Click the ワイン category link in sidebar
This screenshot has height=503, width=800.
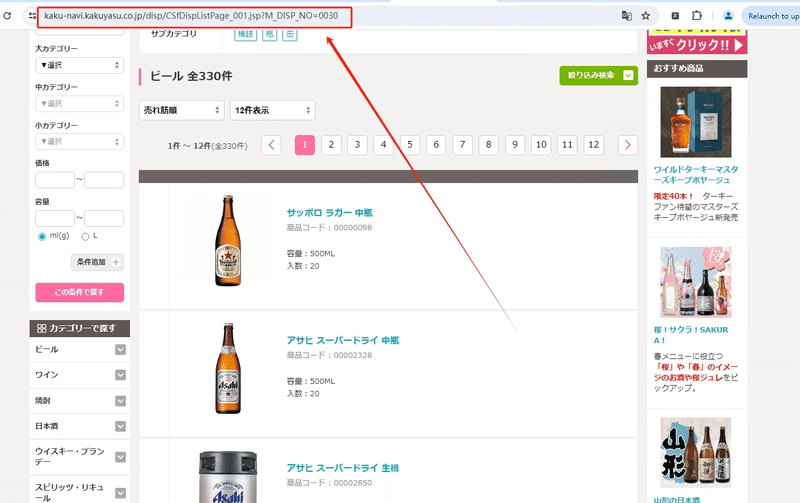click(46, 375)
